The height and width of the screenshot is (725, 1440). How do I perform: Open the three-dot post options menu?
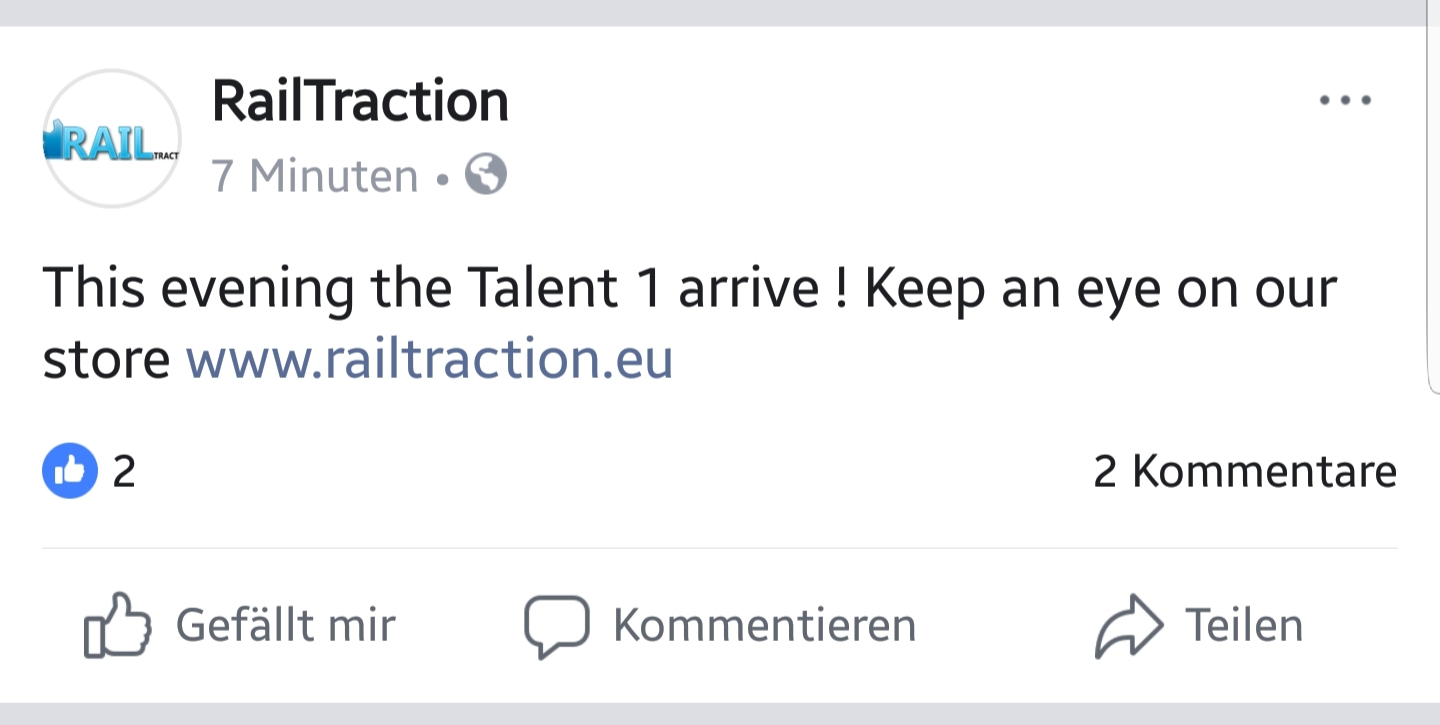(1345, 100)
